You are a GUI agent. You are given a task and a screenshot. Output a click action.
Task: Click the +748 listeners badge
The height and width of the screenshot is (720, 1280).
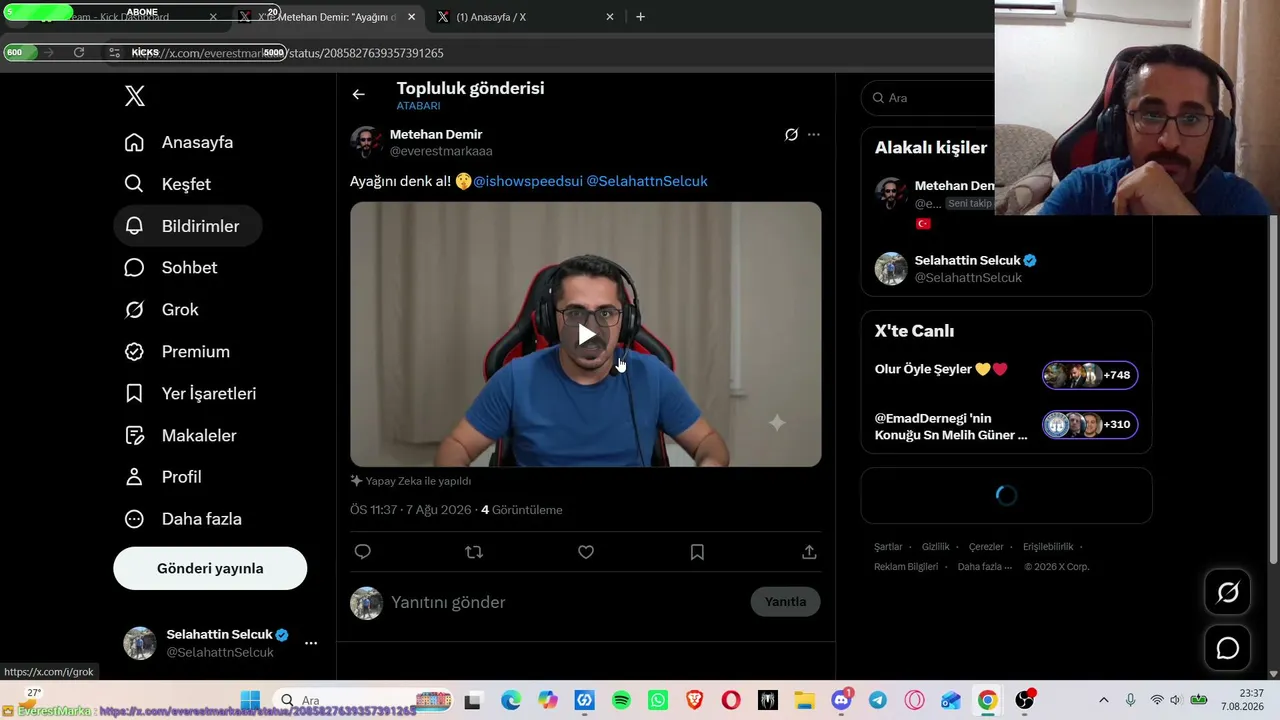pyautogui.click(x=1090, y=375)
